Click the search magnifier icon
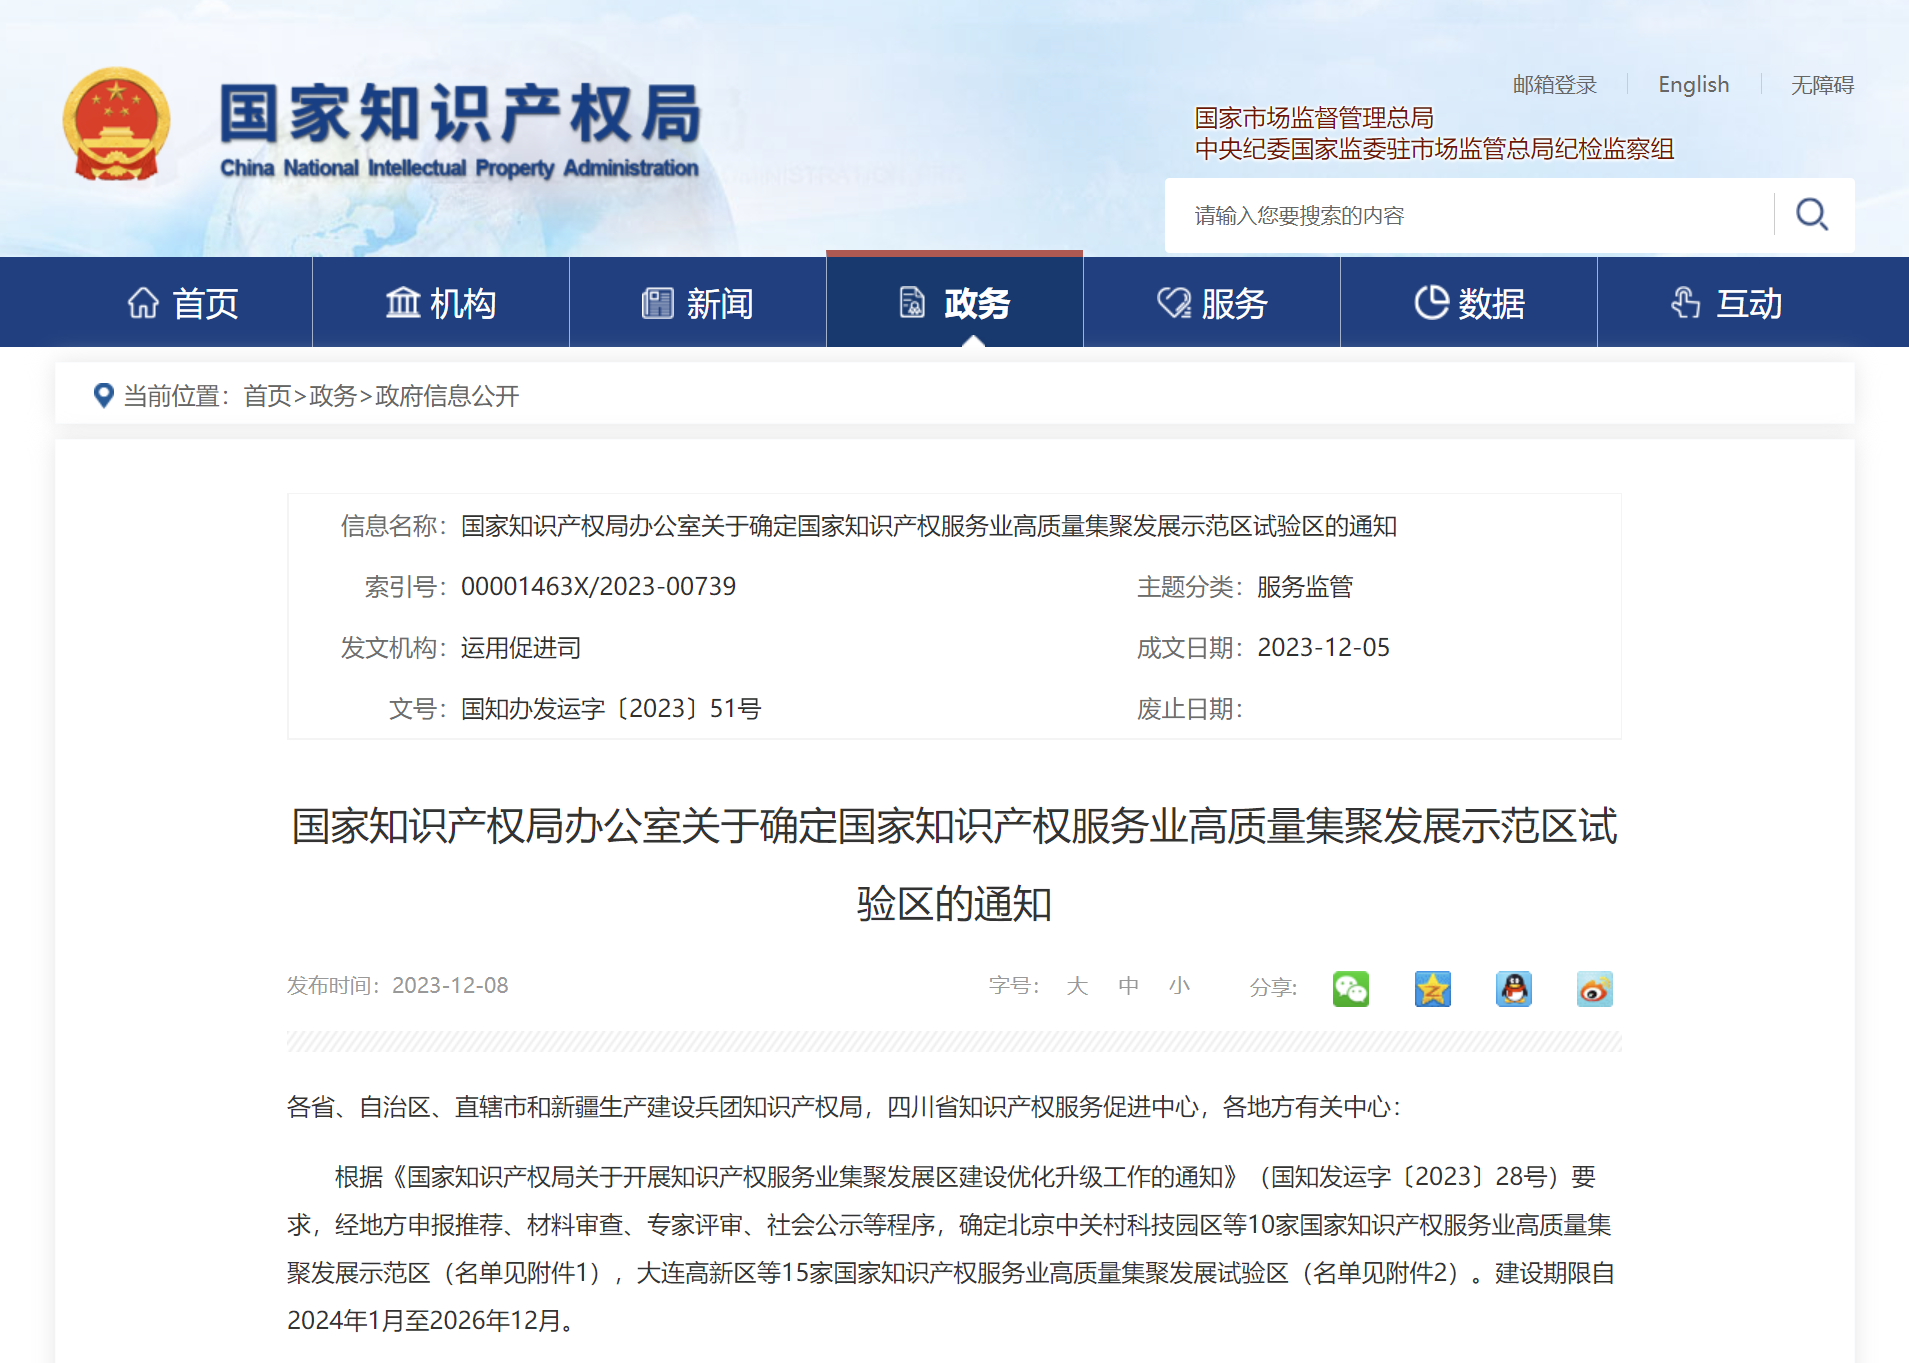This screenshot has width=1909, height=1363. 1812,215
